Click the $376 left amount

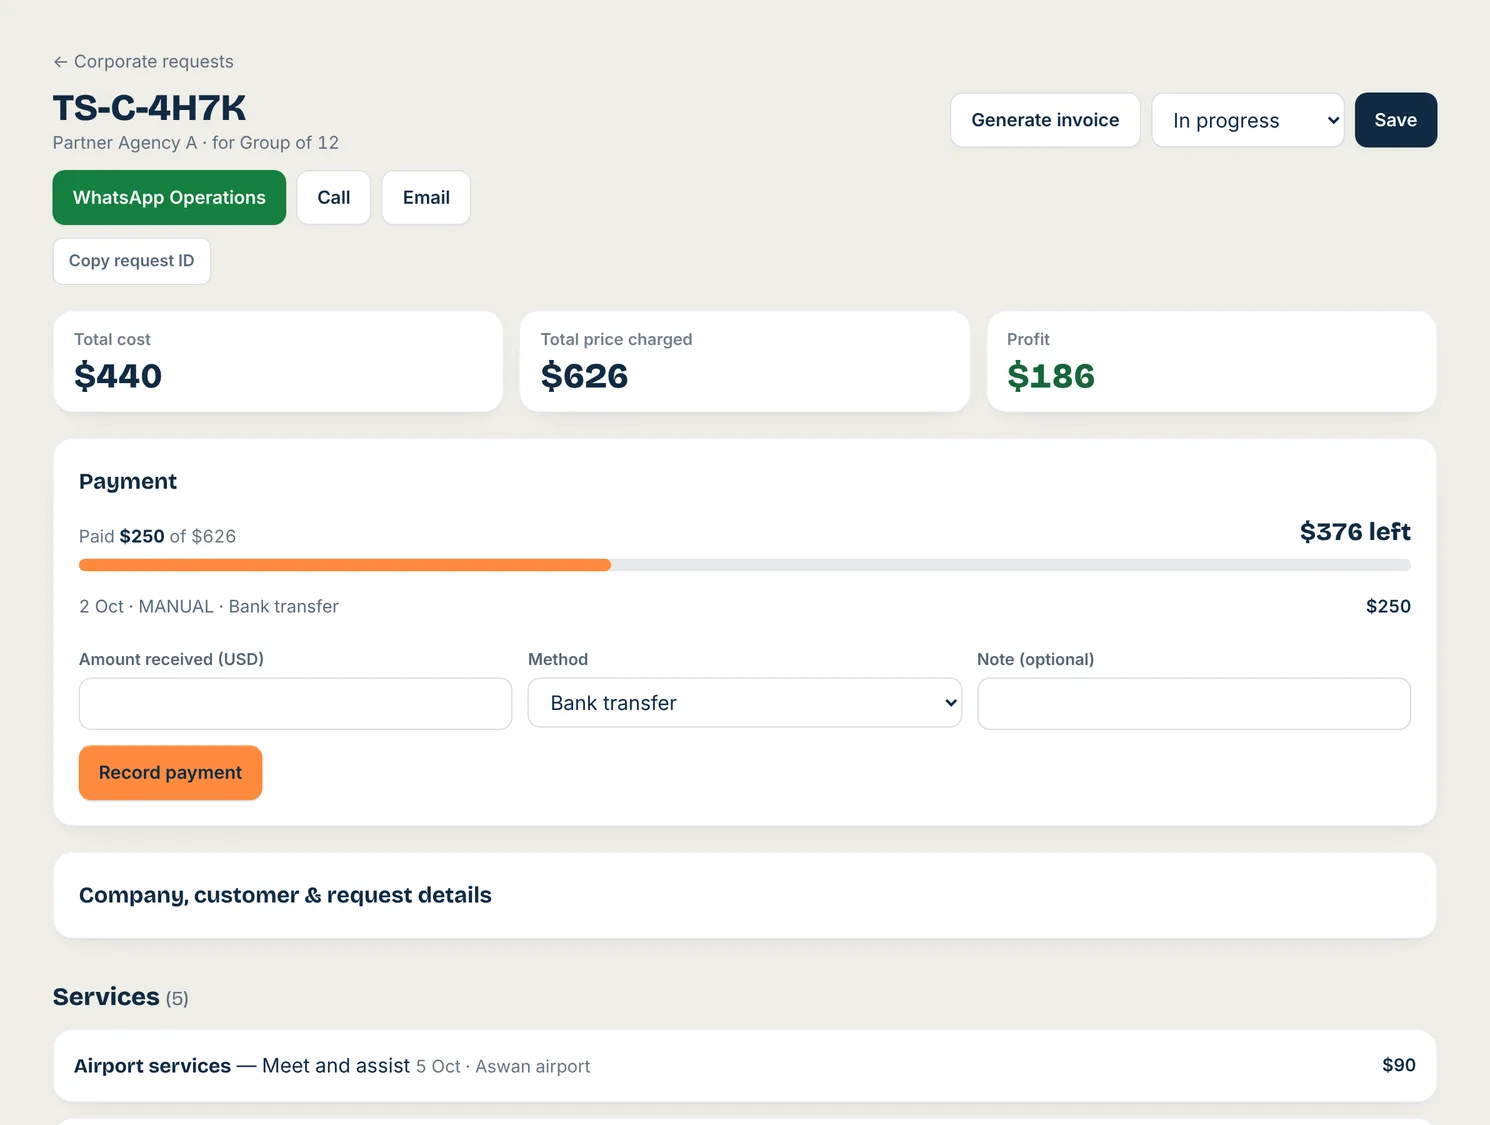point(1355,532)
